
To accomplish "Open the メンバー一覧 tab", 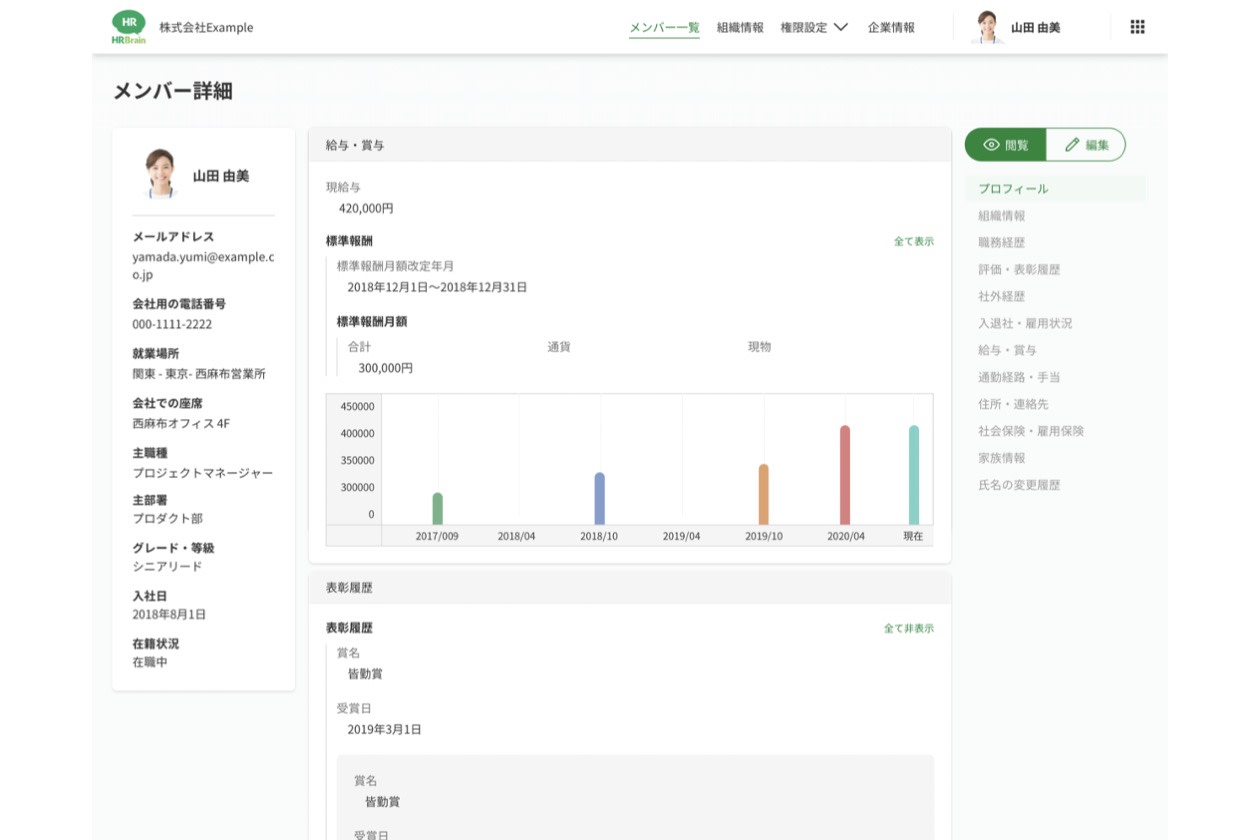I will [x=664, y=27].
